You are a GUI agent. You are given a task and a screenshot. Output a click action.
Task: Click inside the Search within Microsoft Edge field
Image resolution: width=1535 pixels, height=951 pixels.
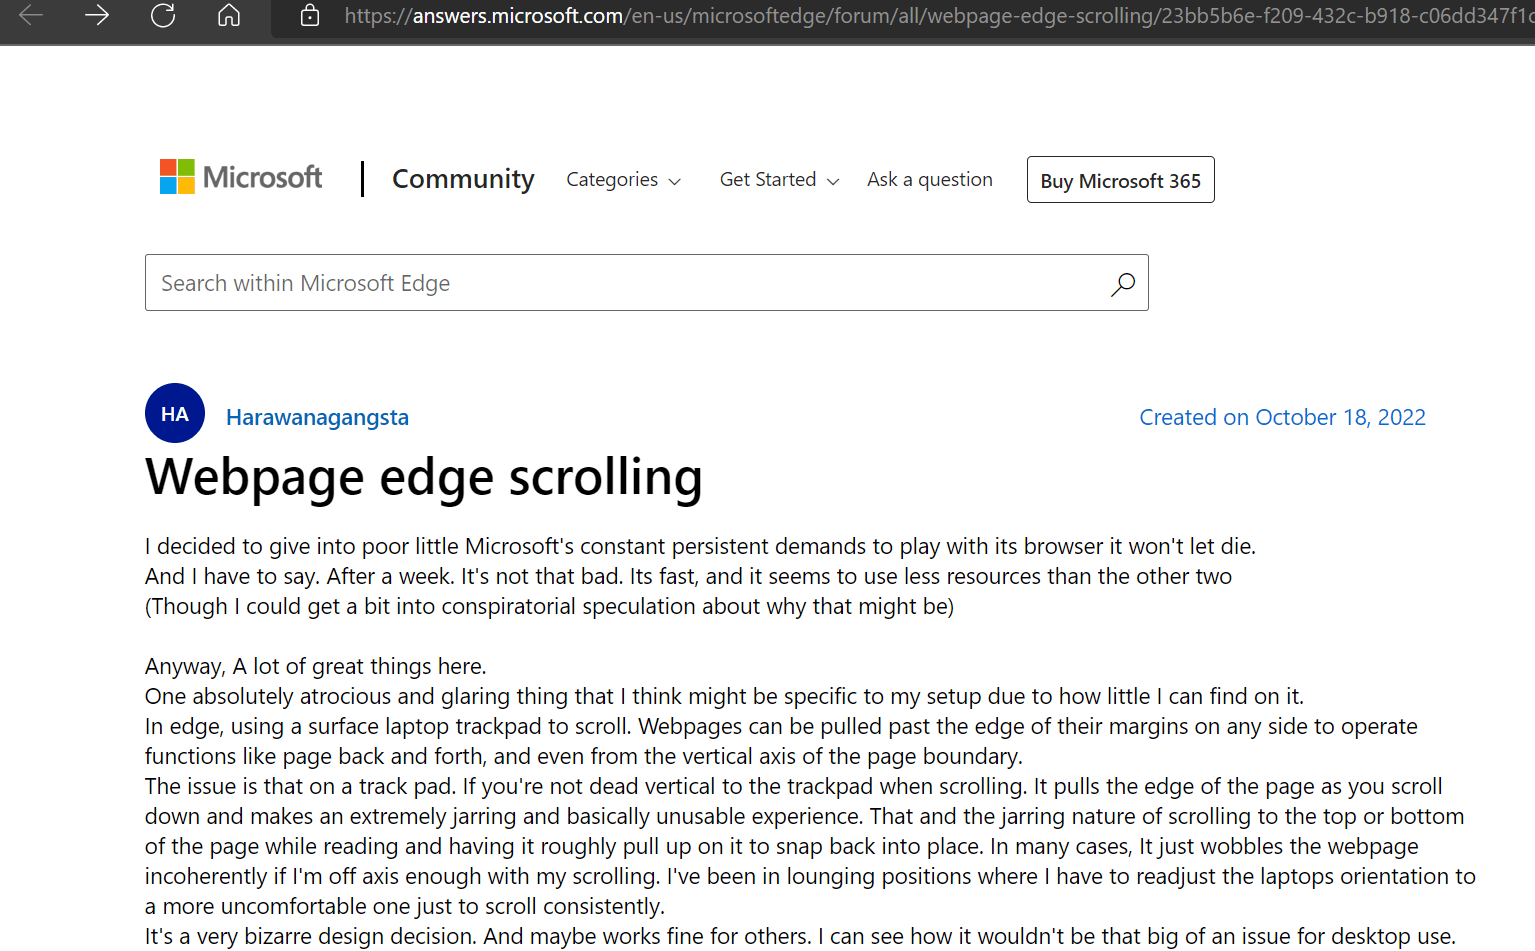[x=500, y=283]
